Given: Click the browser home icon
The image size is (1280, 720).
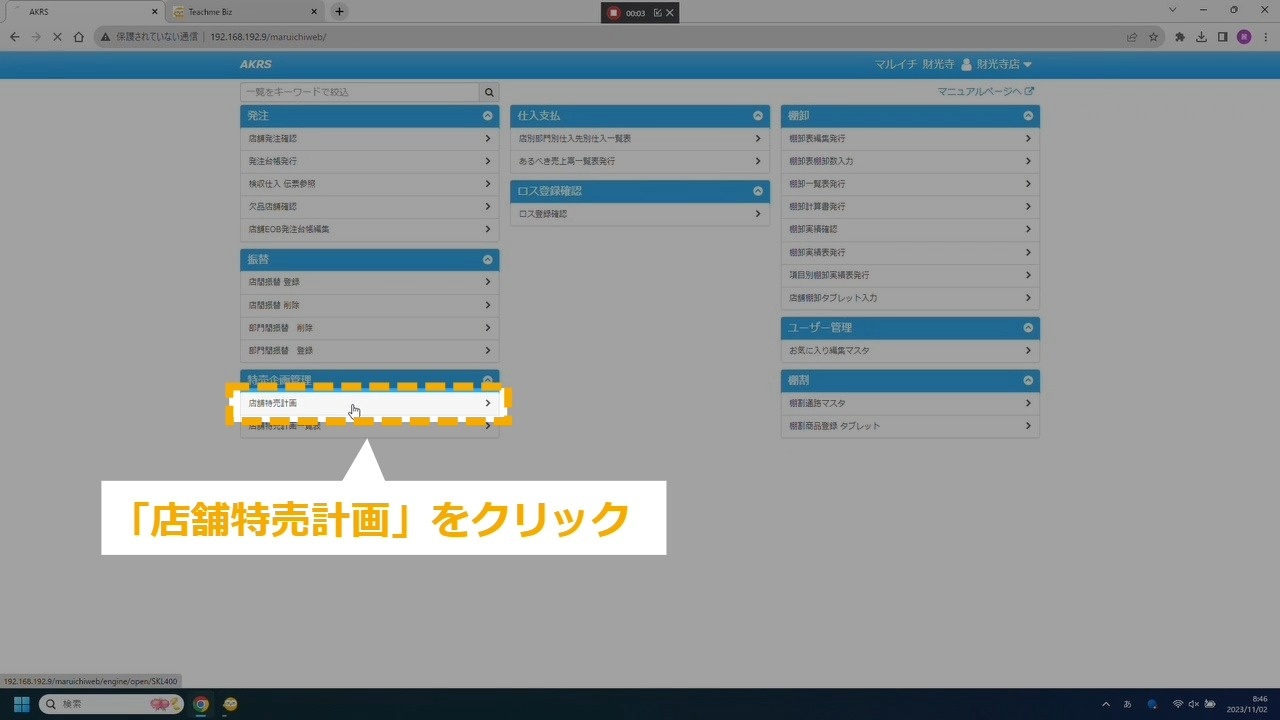Looking at the screenshot, I should click(79, 37).
